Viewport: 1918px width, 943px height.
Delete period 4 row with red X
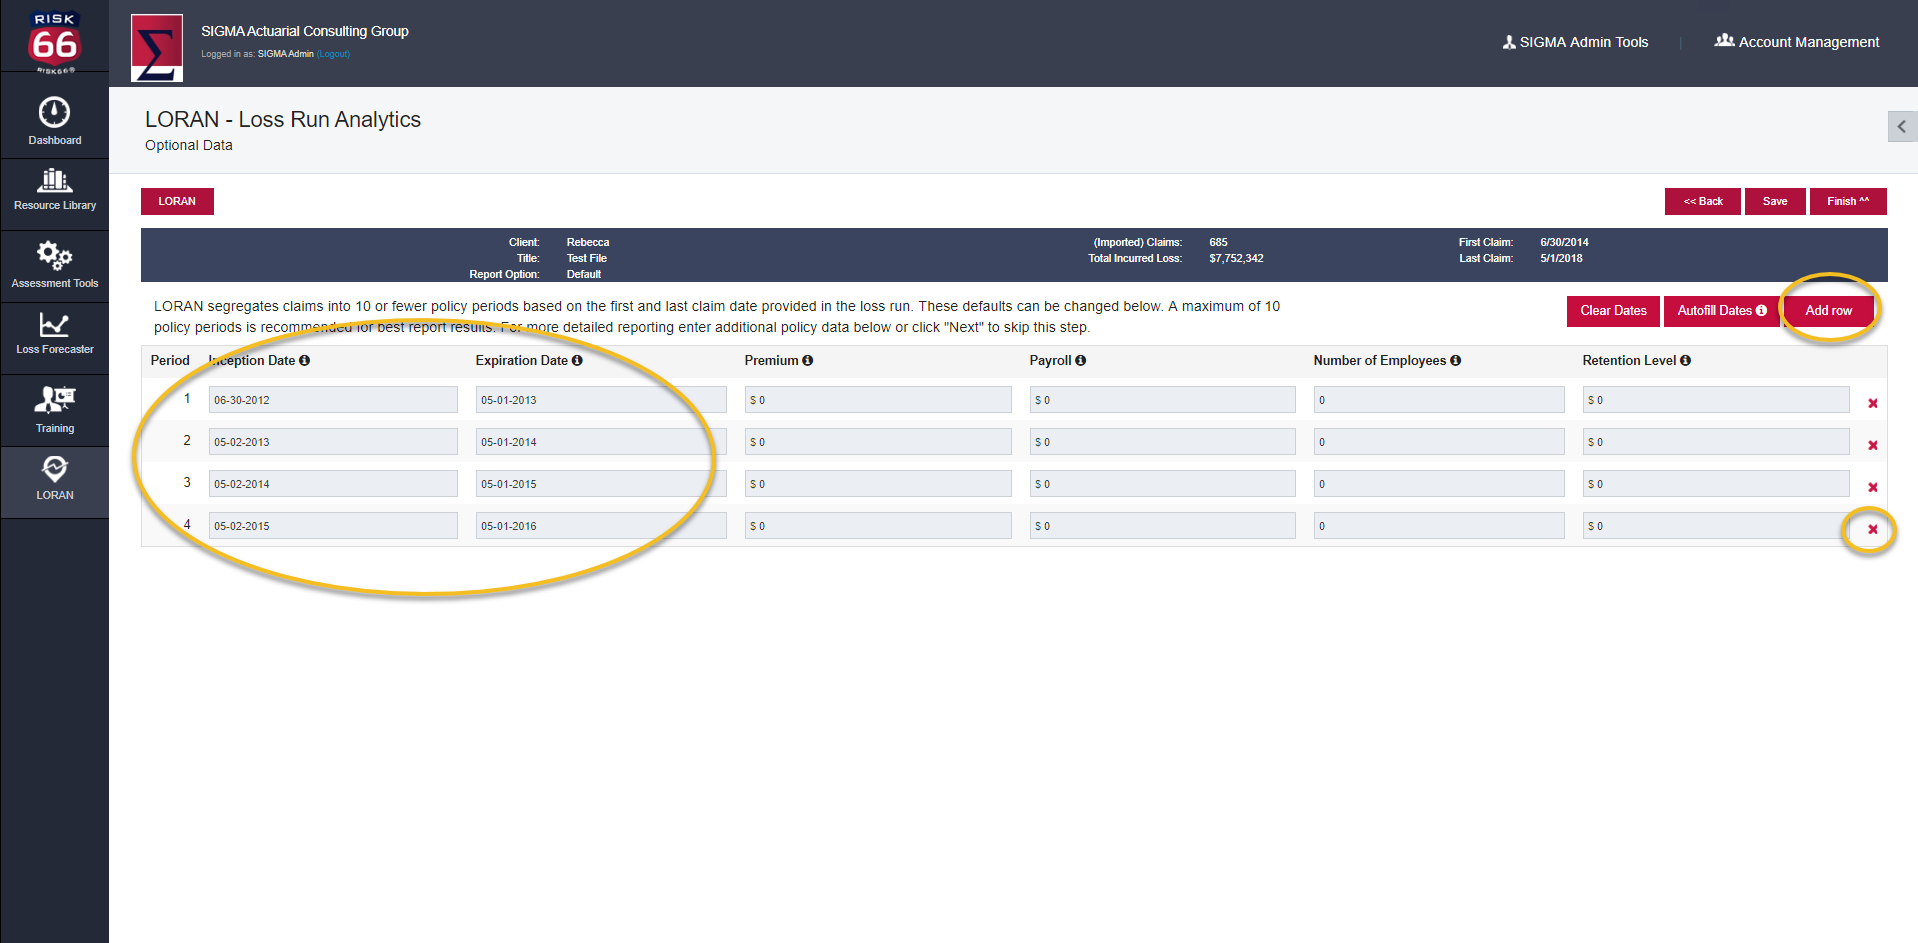pyautogui.click(x=1873, y=530)
